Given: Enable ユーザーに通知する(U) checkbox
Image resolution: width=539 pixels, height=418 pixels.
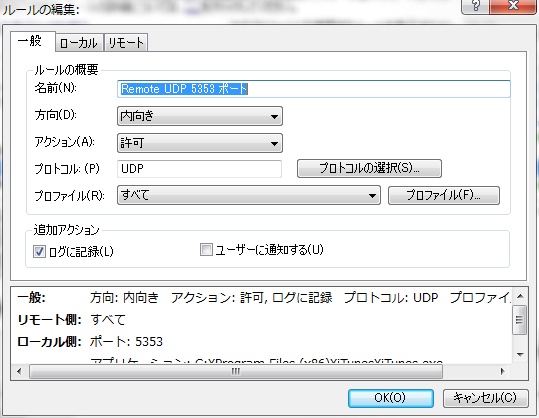Looking at the screenshot, I should pos(206,250).
